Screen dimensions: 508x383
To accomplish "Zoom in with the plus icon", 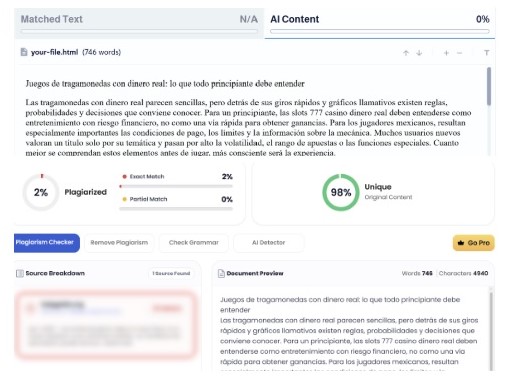I will (x=446, y=53).
